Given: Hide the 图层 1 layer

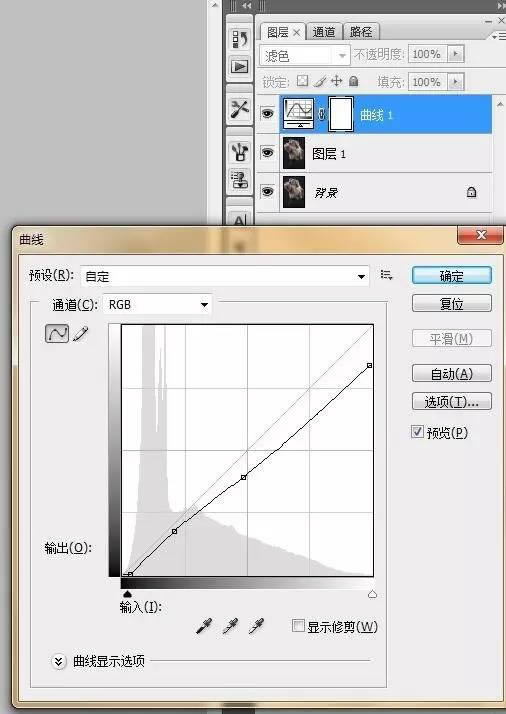Looking at the screenshot, I should (267, 153).
